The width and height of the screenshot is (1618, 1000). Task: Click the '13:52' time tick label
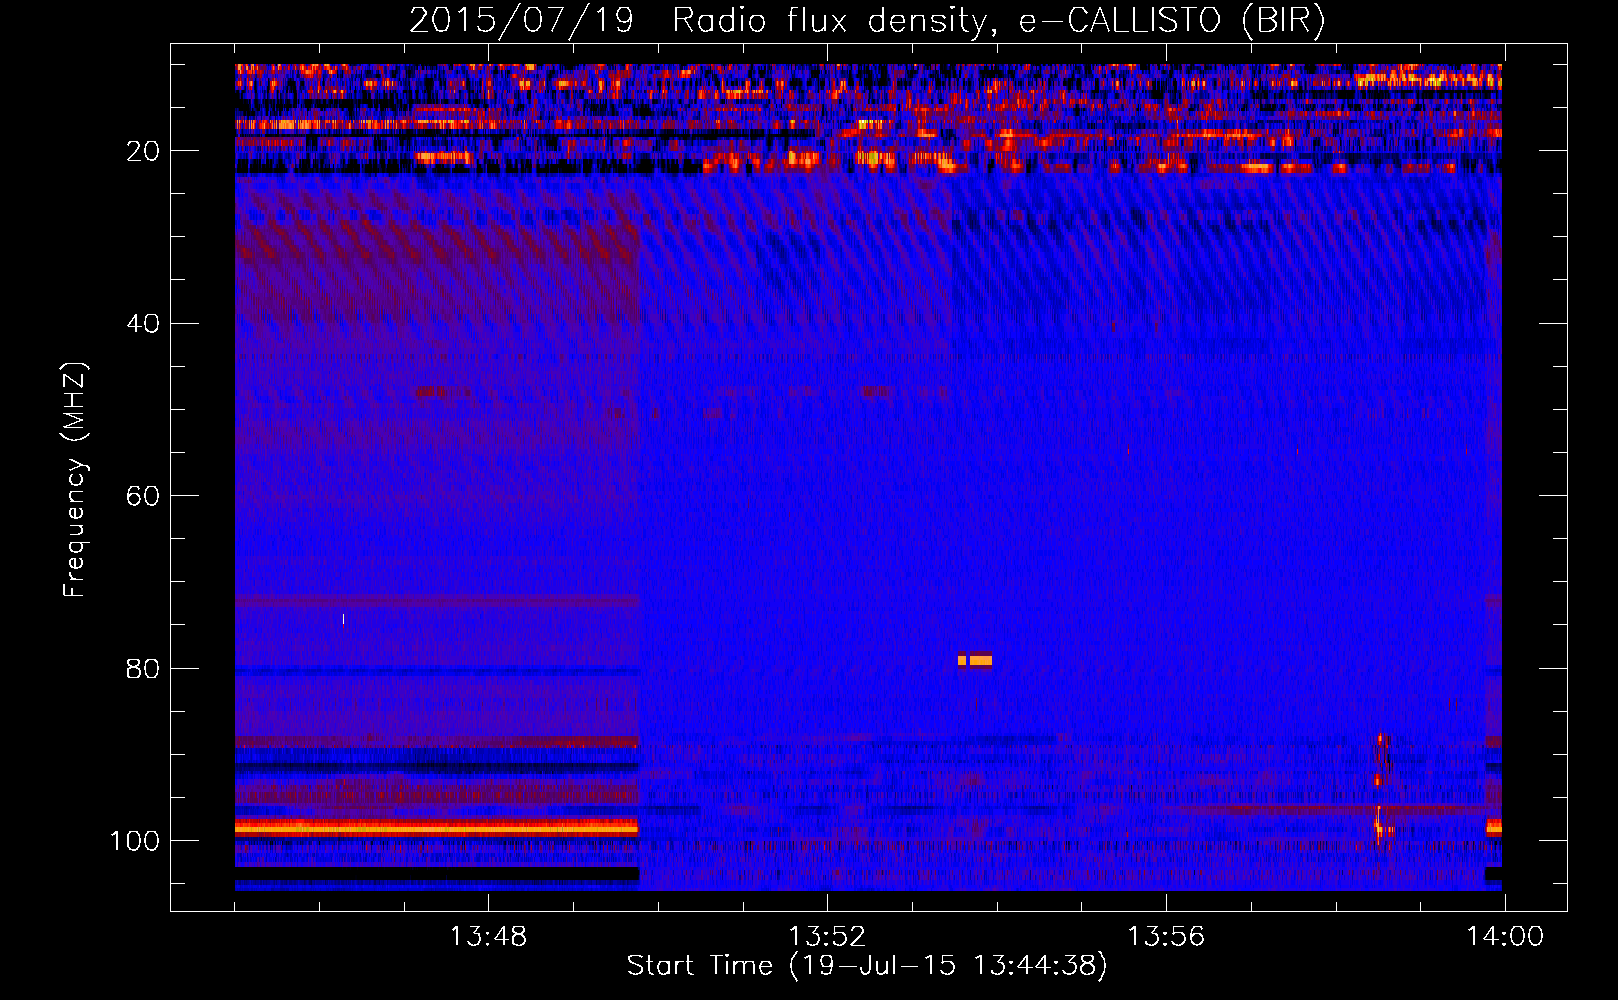[x=827, y=937]
